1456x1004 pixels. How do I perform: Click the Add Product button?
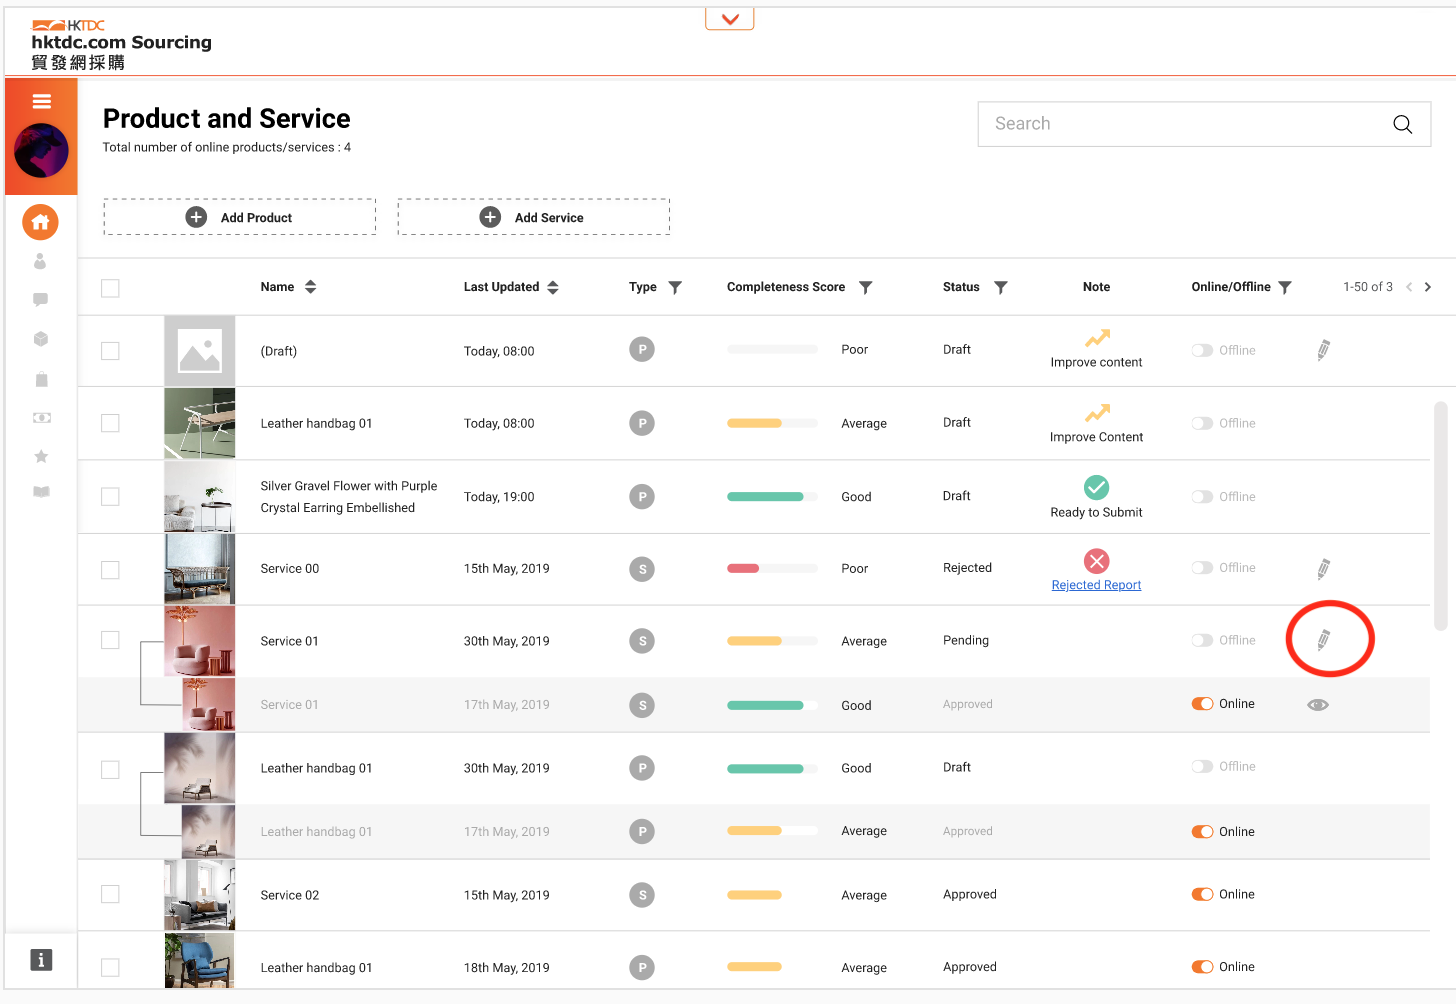click(x=240, y=217)
